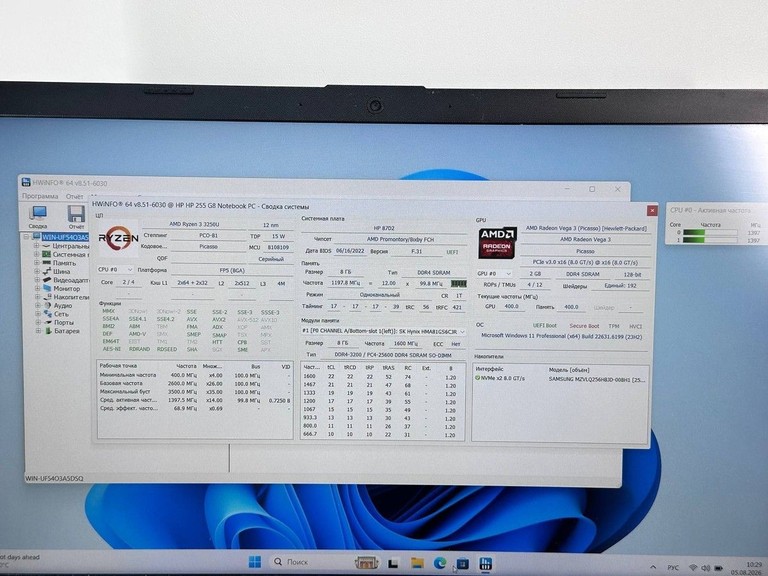Click the UEFI Boot indicator

click(x=545, y=325)
